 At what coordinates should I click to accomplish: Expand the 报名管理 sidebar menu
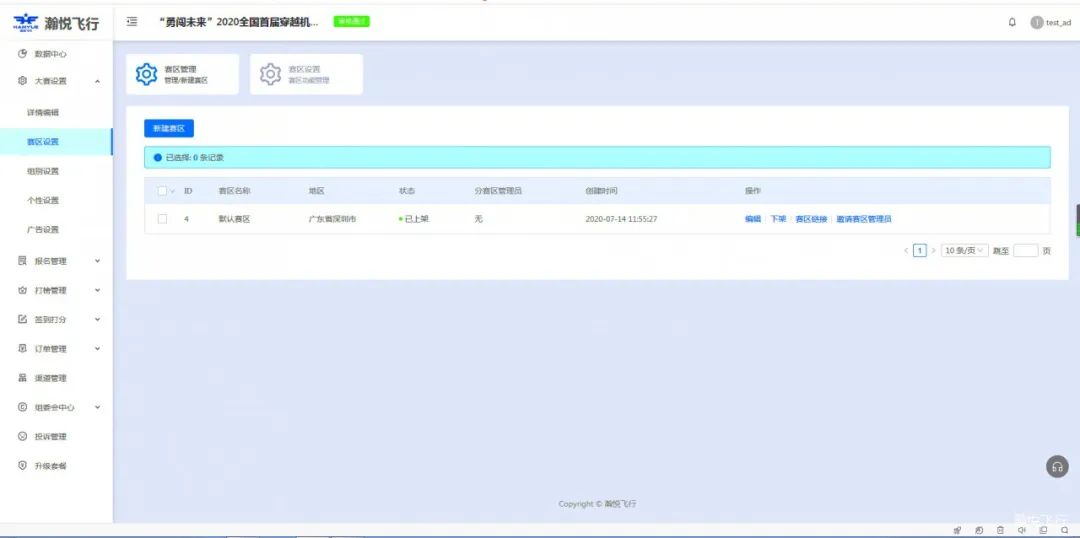point(97,261)
